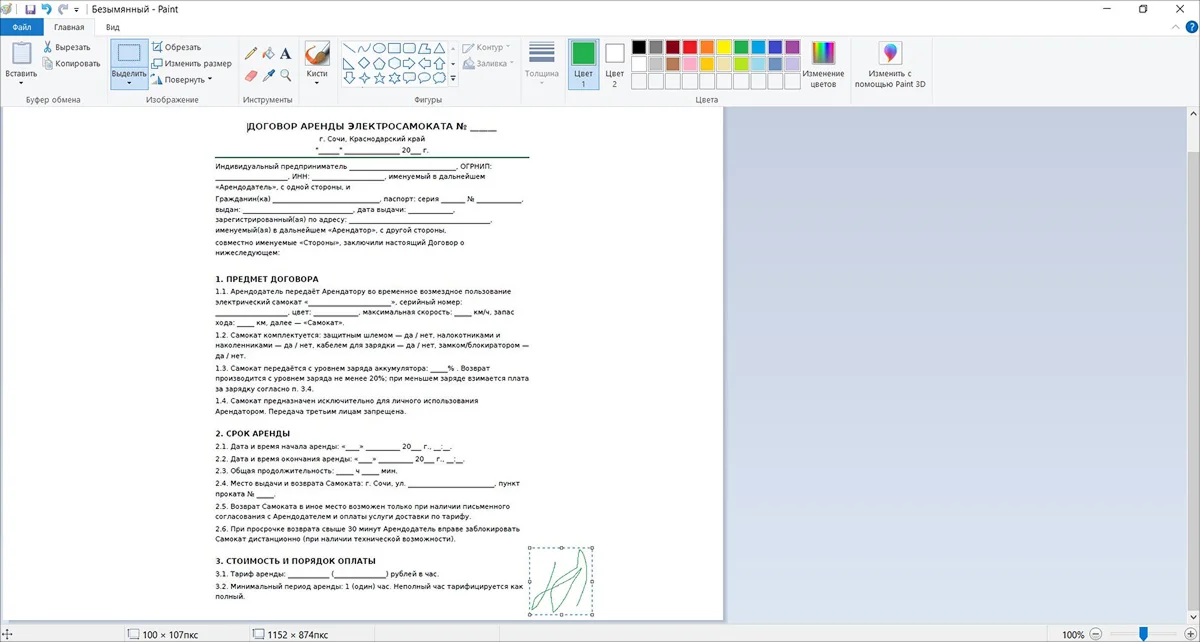Choose the cloud callout shape
This screenshot has width=1200, height=642.
click(x=439, y=78)
